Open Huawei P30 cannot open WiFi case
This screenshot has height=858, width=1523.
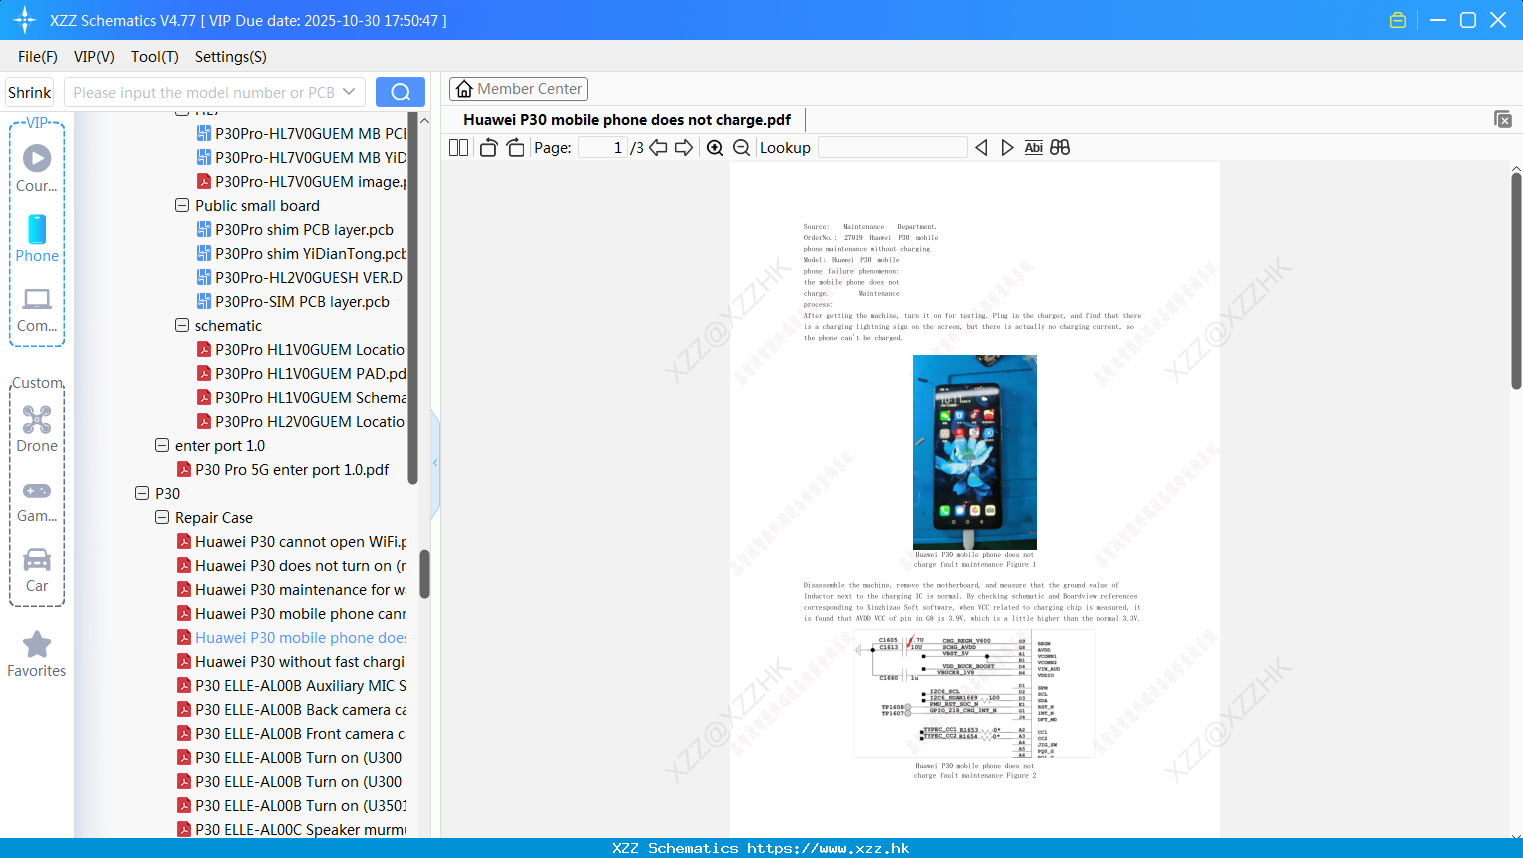pyautogui.click(x=292, y=541)
